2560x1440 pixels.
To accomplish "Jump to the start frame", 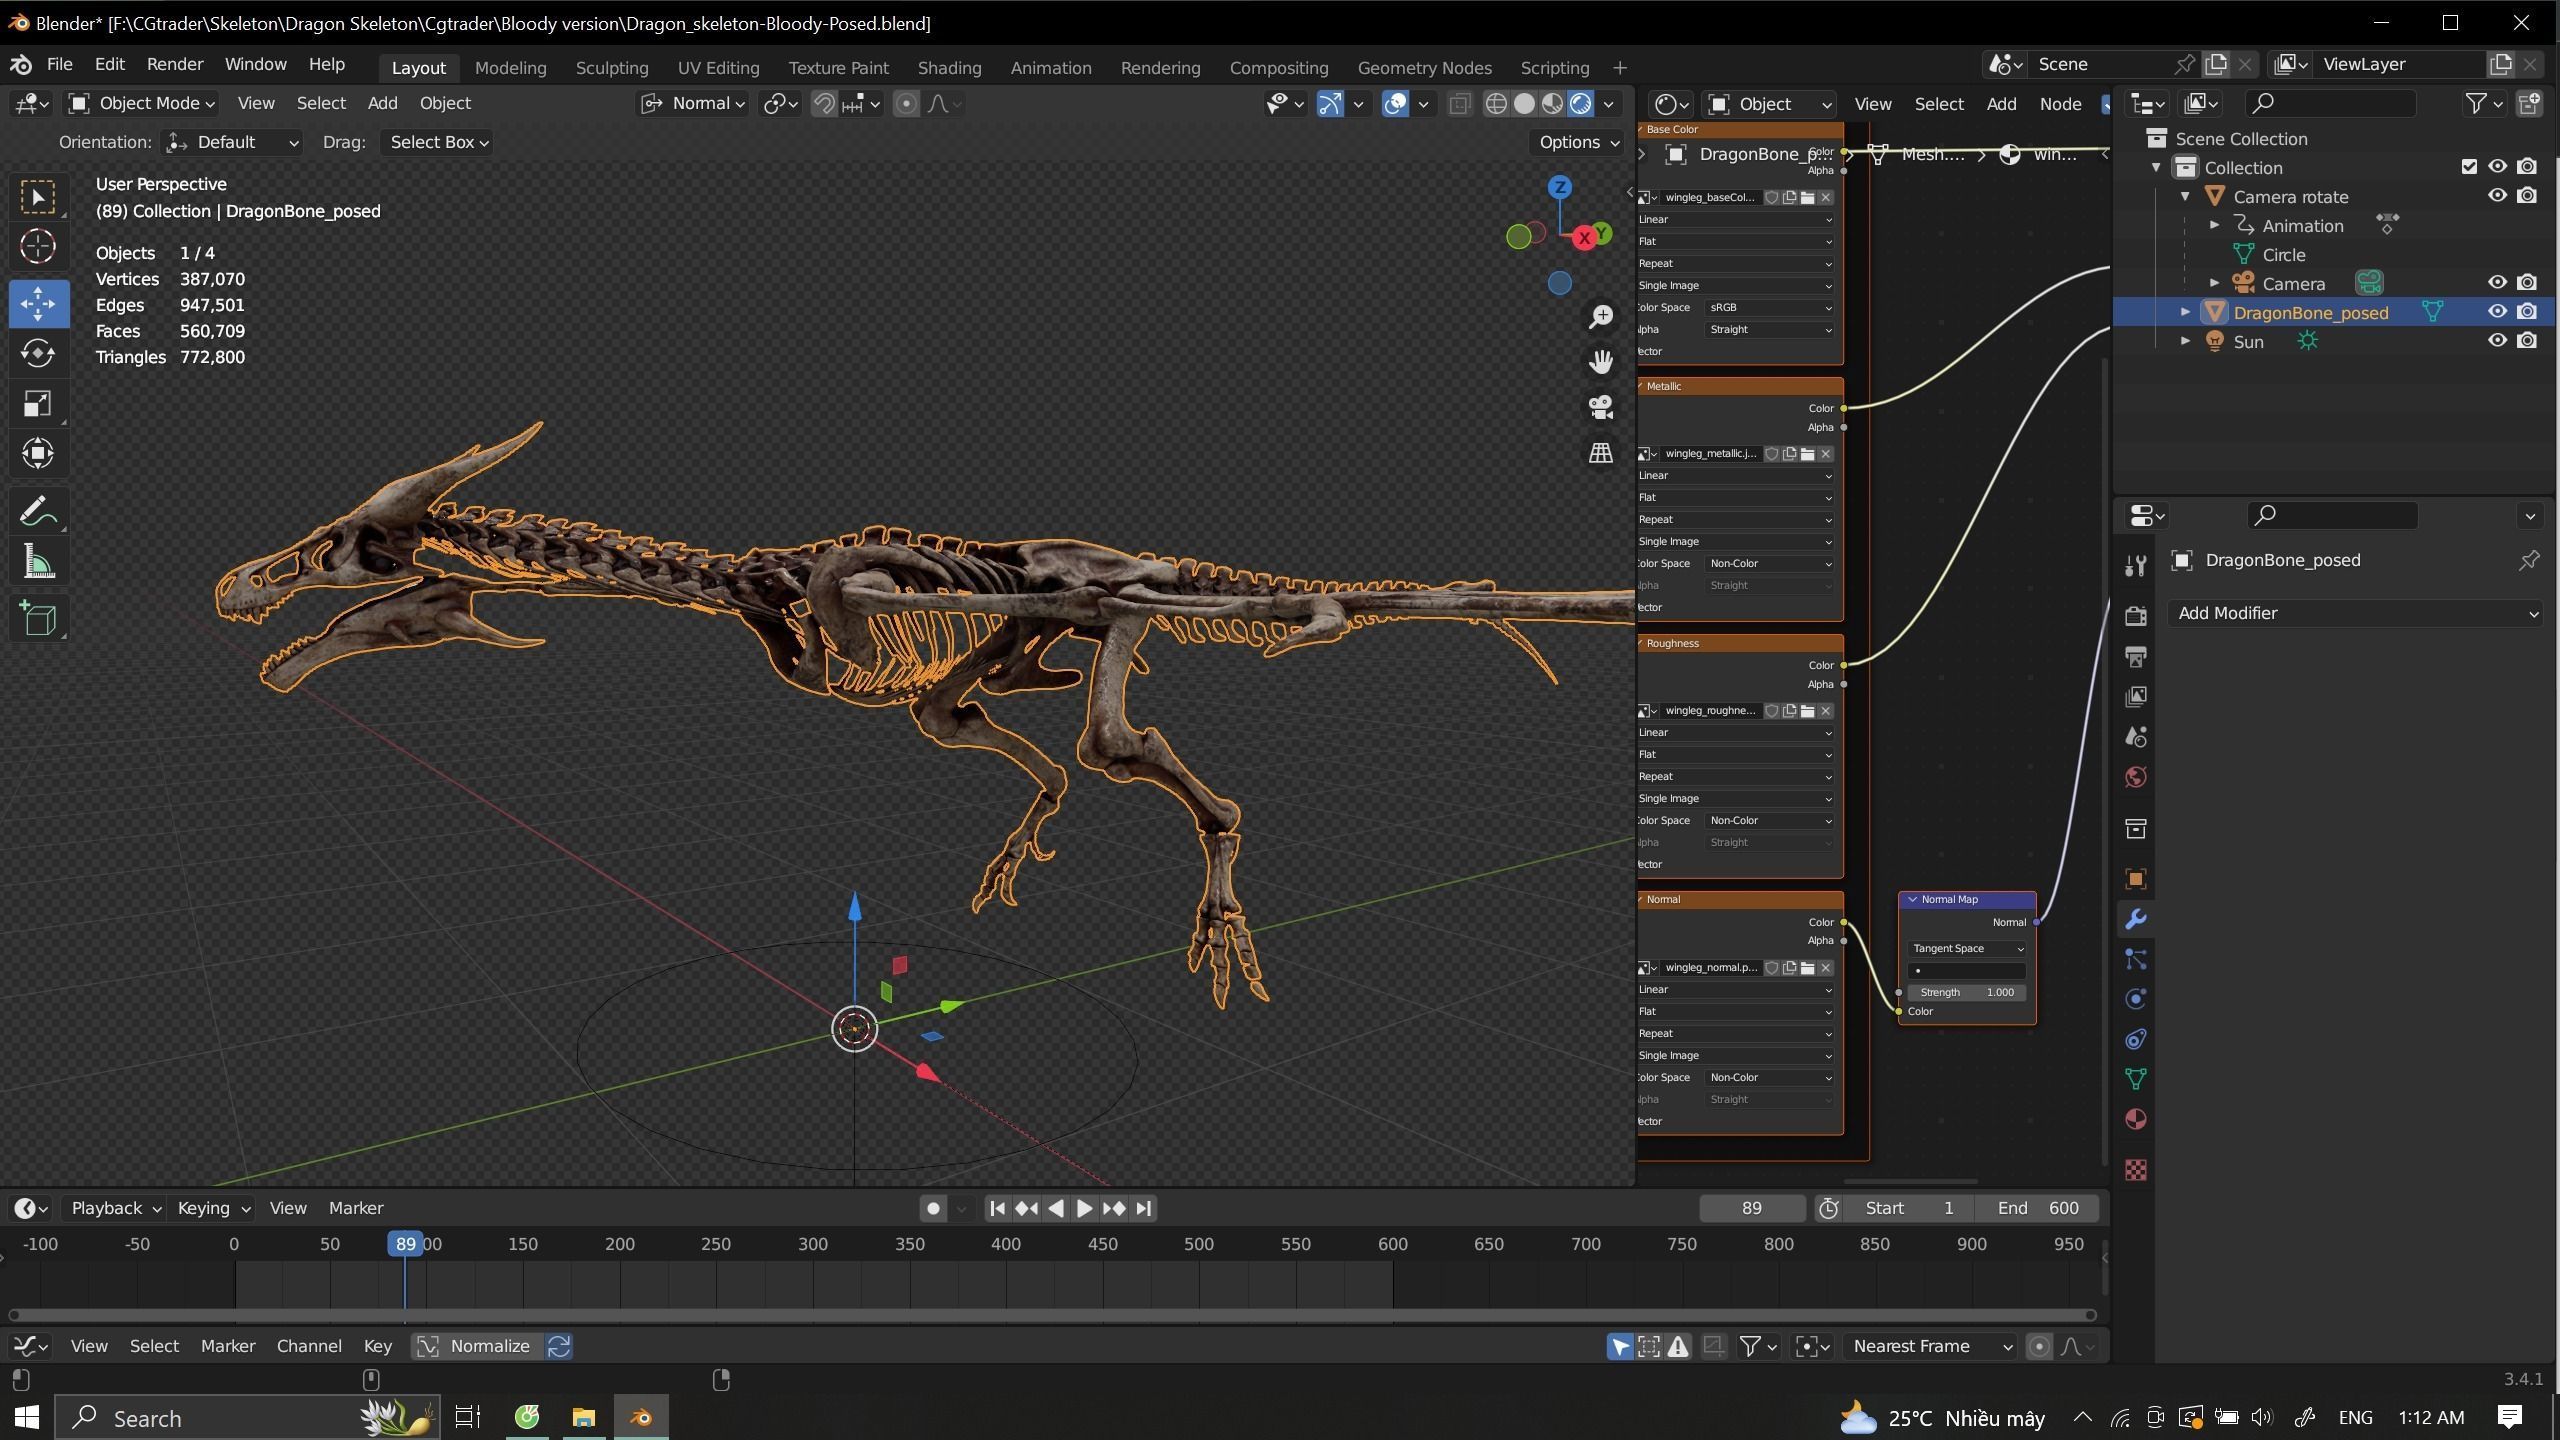I will (997, 1208).
